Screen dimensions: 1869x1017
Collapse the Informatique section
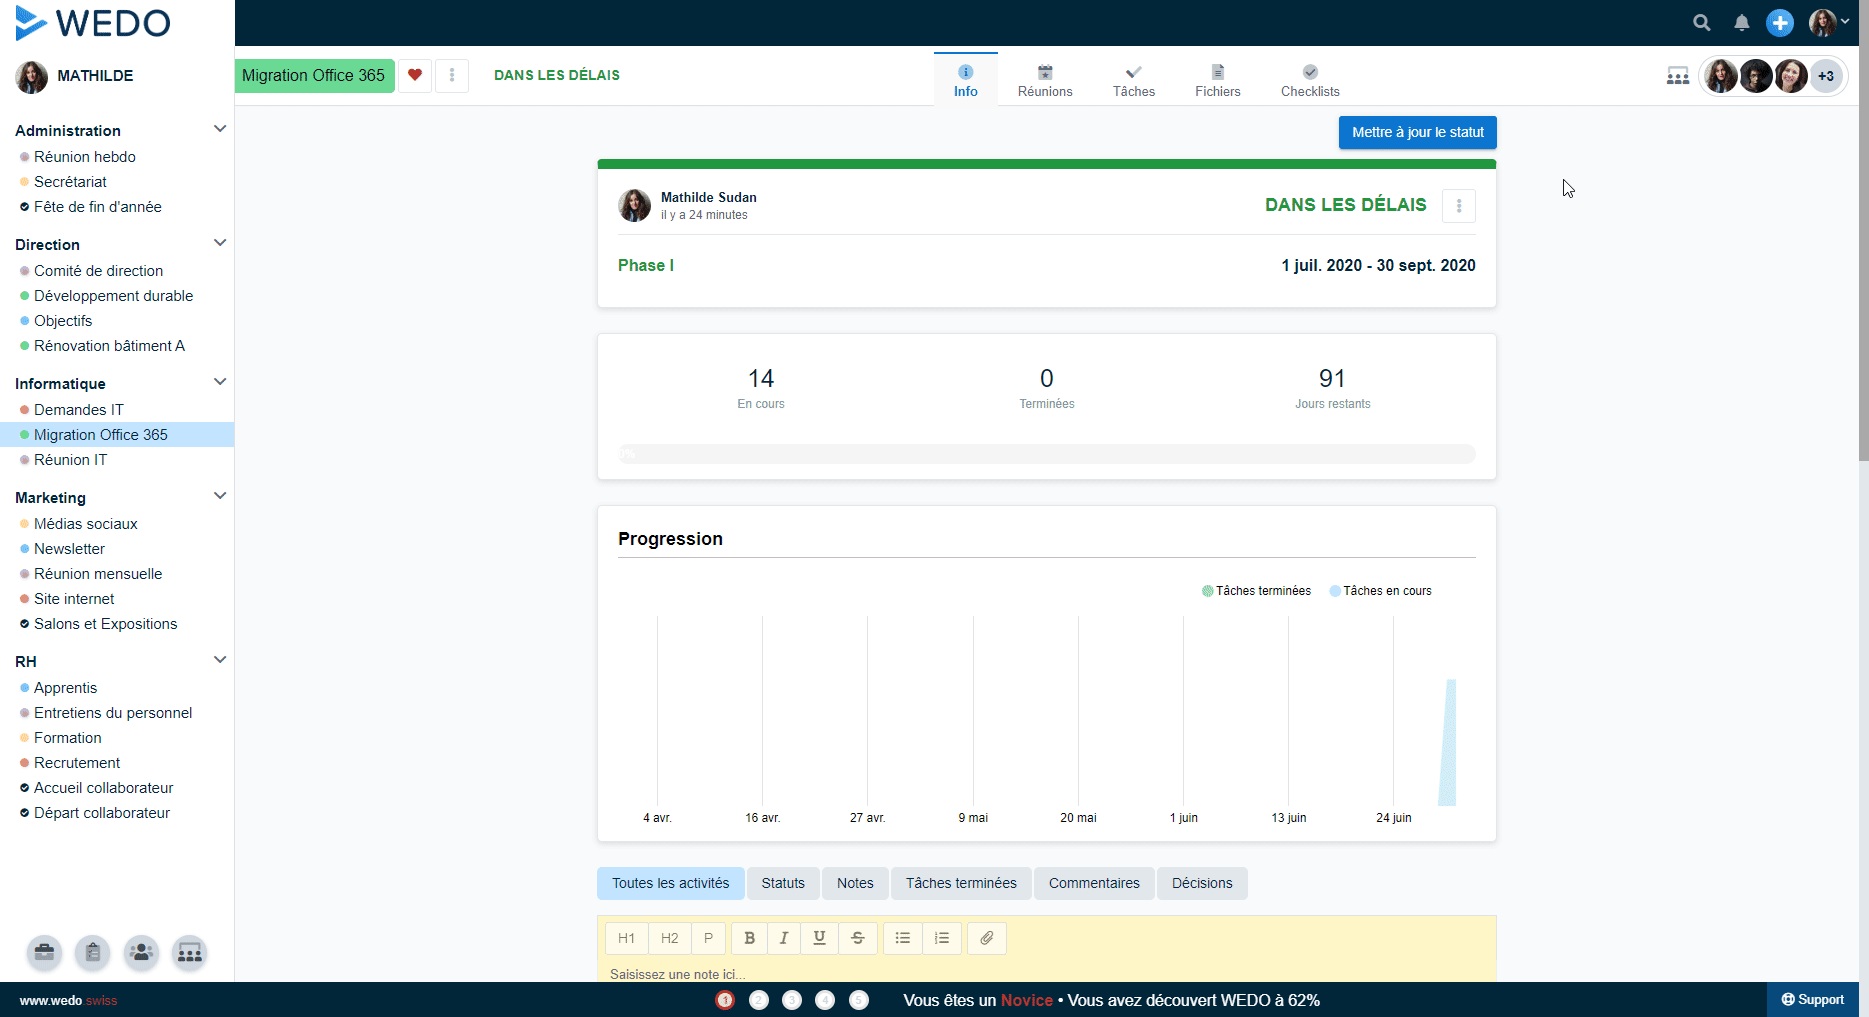[220, 382]
